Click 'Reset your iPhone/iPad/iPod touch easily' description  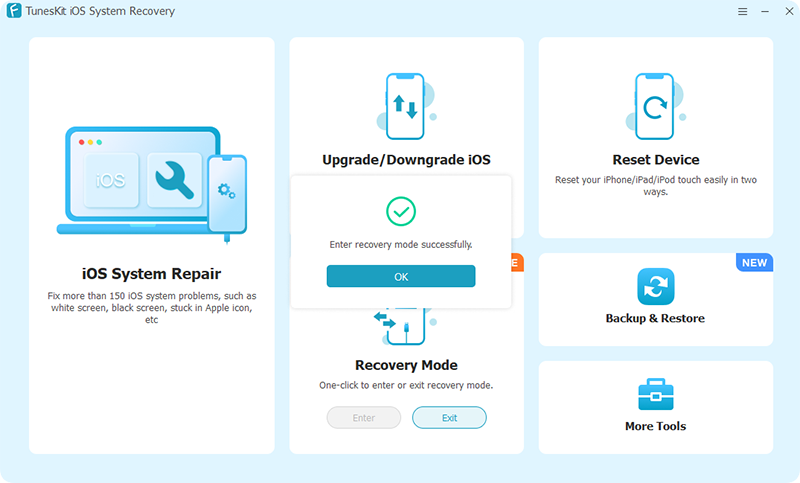click(x=656, y=186)
